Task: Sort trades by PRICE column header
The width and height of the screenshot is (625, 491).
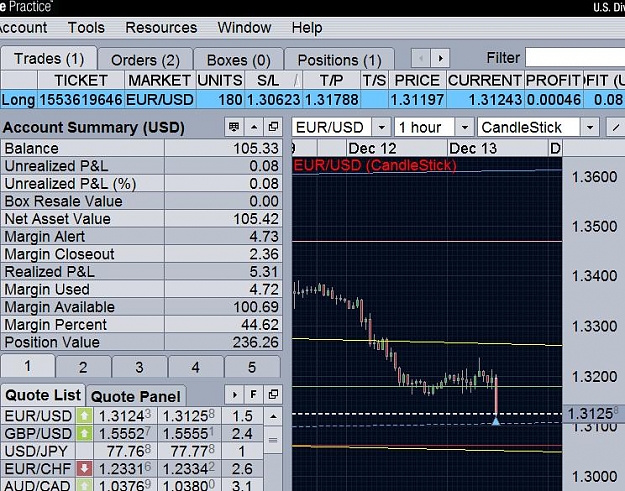Action: tap(417, 81)
